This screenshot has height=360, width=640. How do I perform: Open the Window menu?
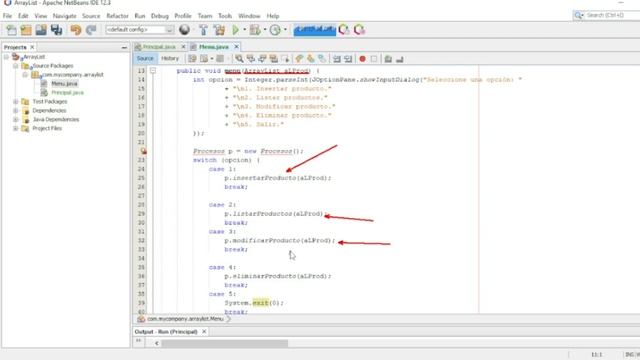click(249, 16)
